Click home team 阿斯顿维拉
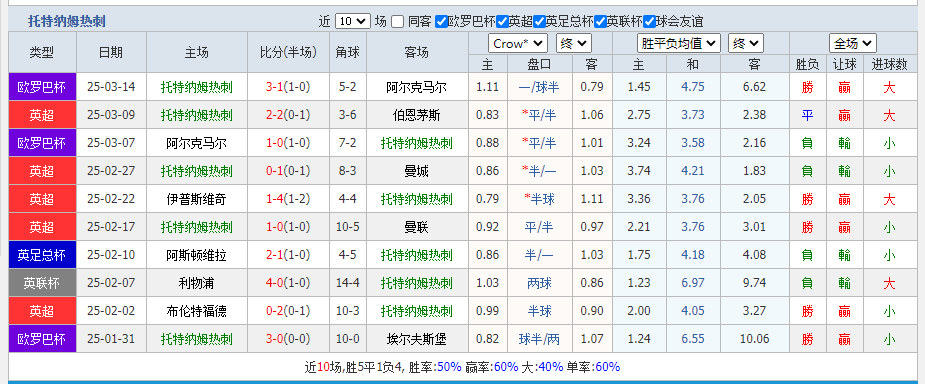The image size is (925, 384). tap(196, 255)
